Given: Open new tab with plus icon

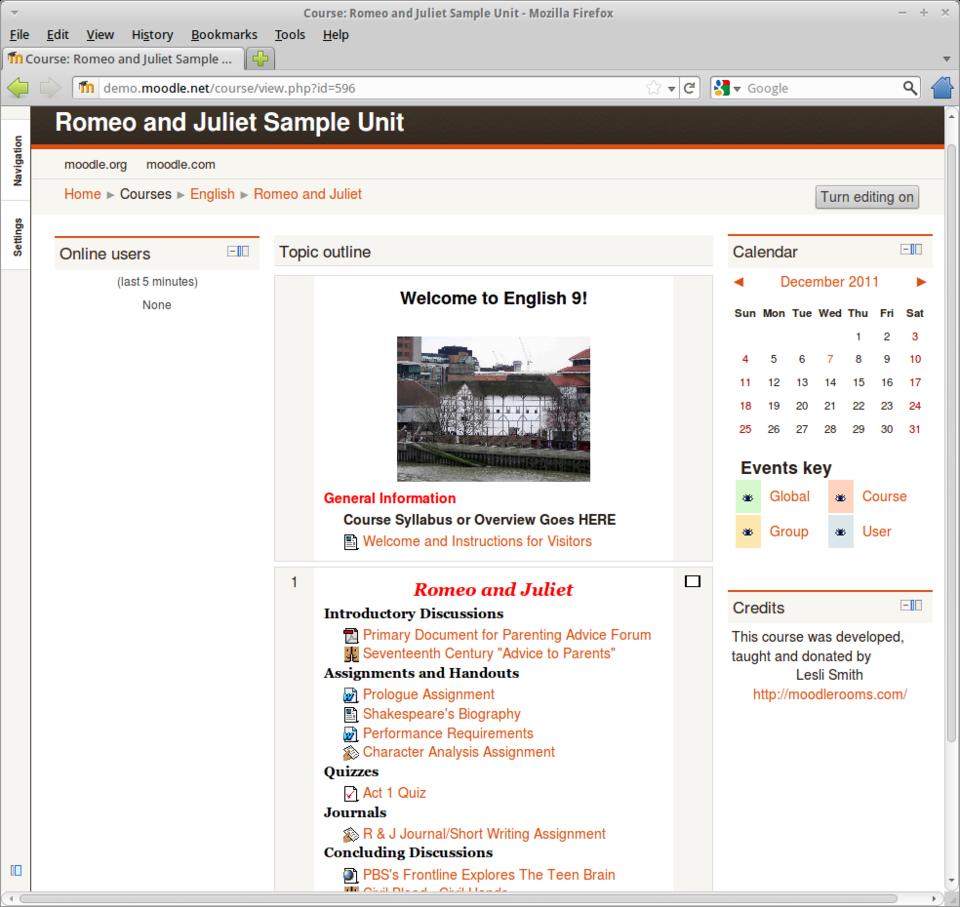Looking at the screenshot, I should click(x=260, y=59).
